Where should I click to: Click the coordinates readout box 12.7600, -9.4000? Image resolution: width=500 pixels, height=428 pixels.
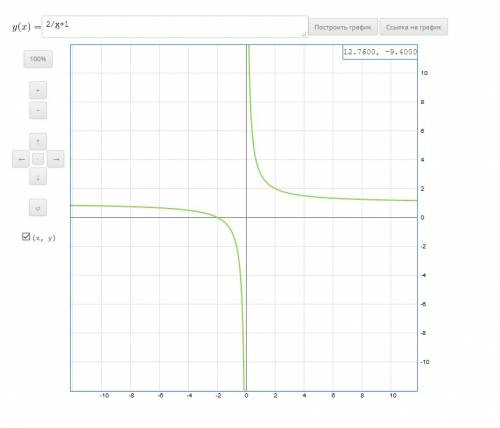tap(380, 52)
